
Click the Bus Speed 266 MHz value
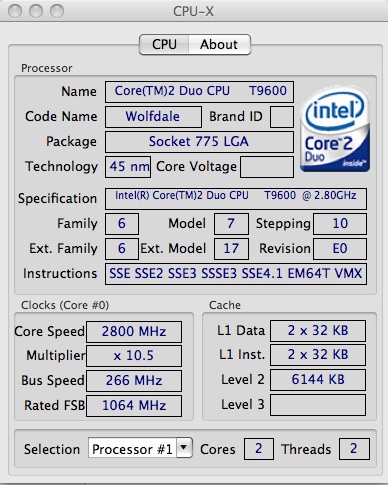click(134, 381)
